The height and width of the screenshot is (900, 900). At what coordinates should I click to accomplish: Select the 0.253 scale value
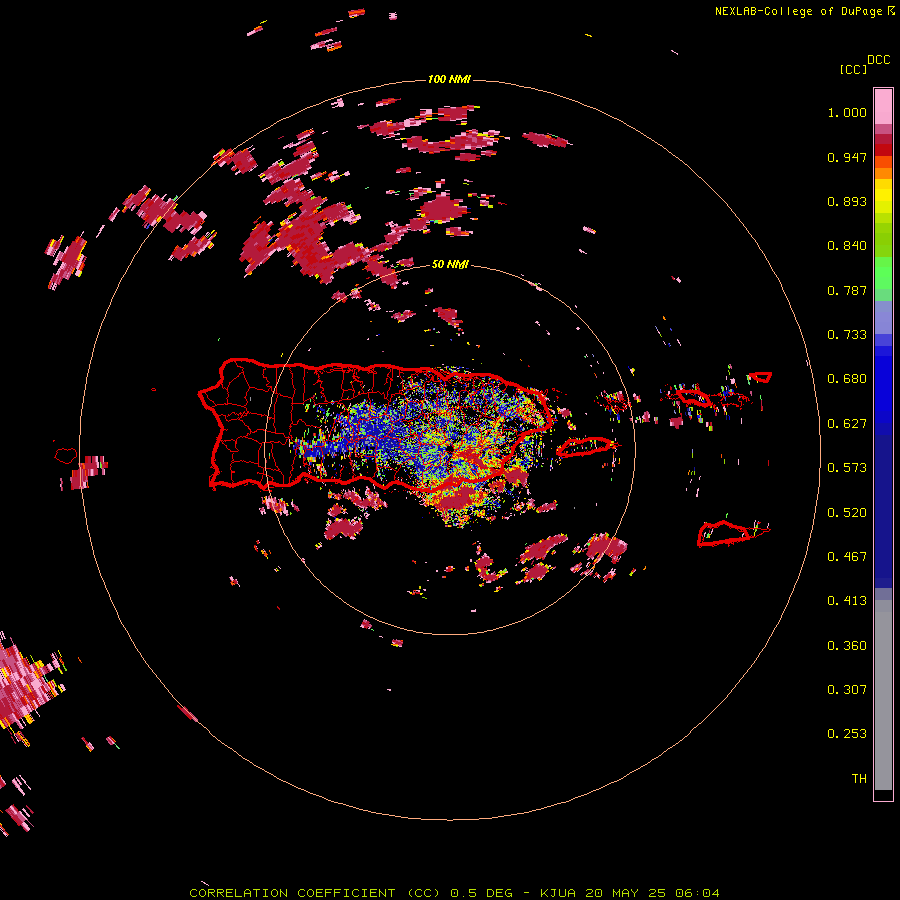tap(847, 734)
